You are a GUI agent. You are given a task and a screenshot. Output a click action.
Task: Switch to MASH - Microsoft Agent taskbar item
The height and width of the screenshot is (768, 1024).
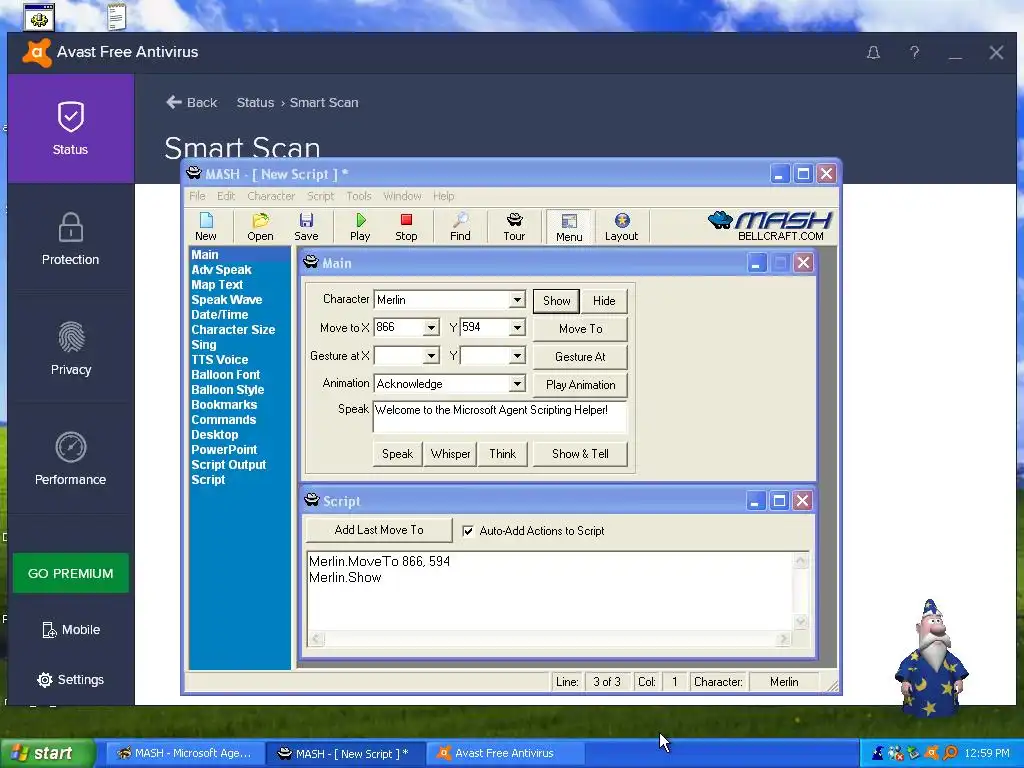184,754
